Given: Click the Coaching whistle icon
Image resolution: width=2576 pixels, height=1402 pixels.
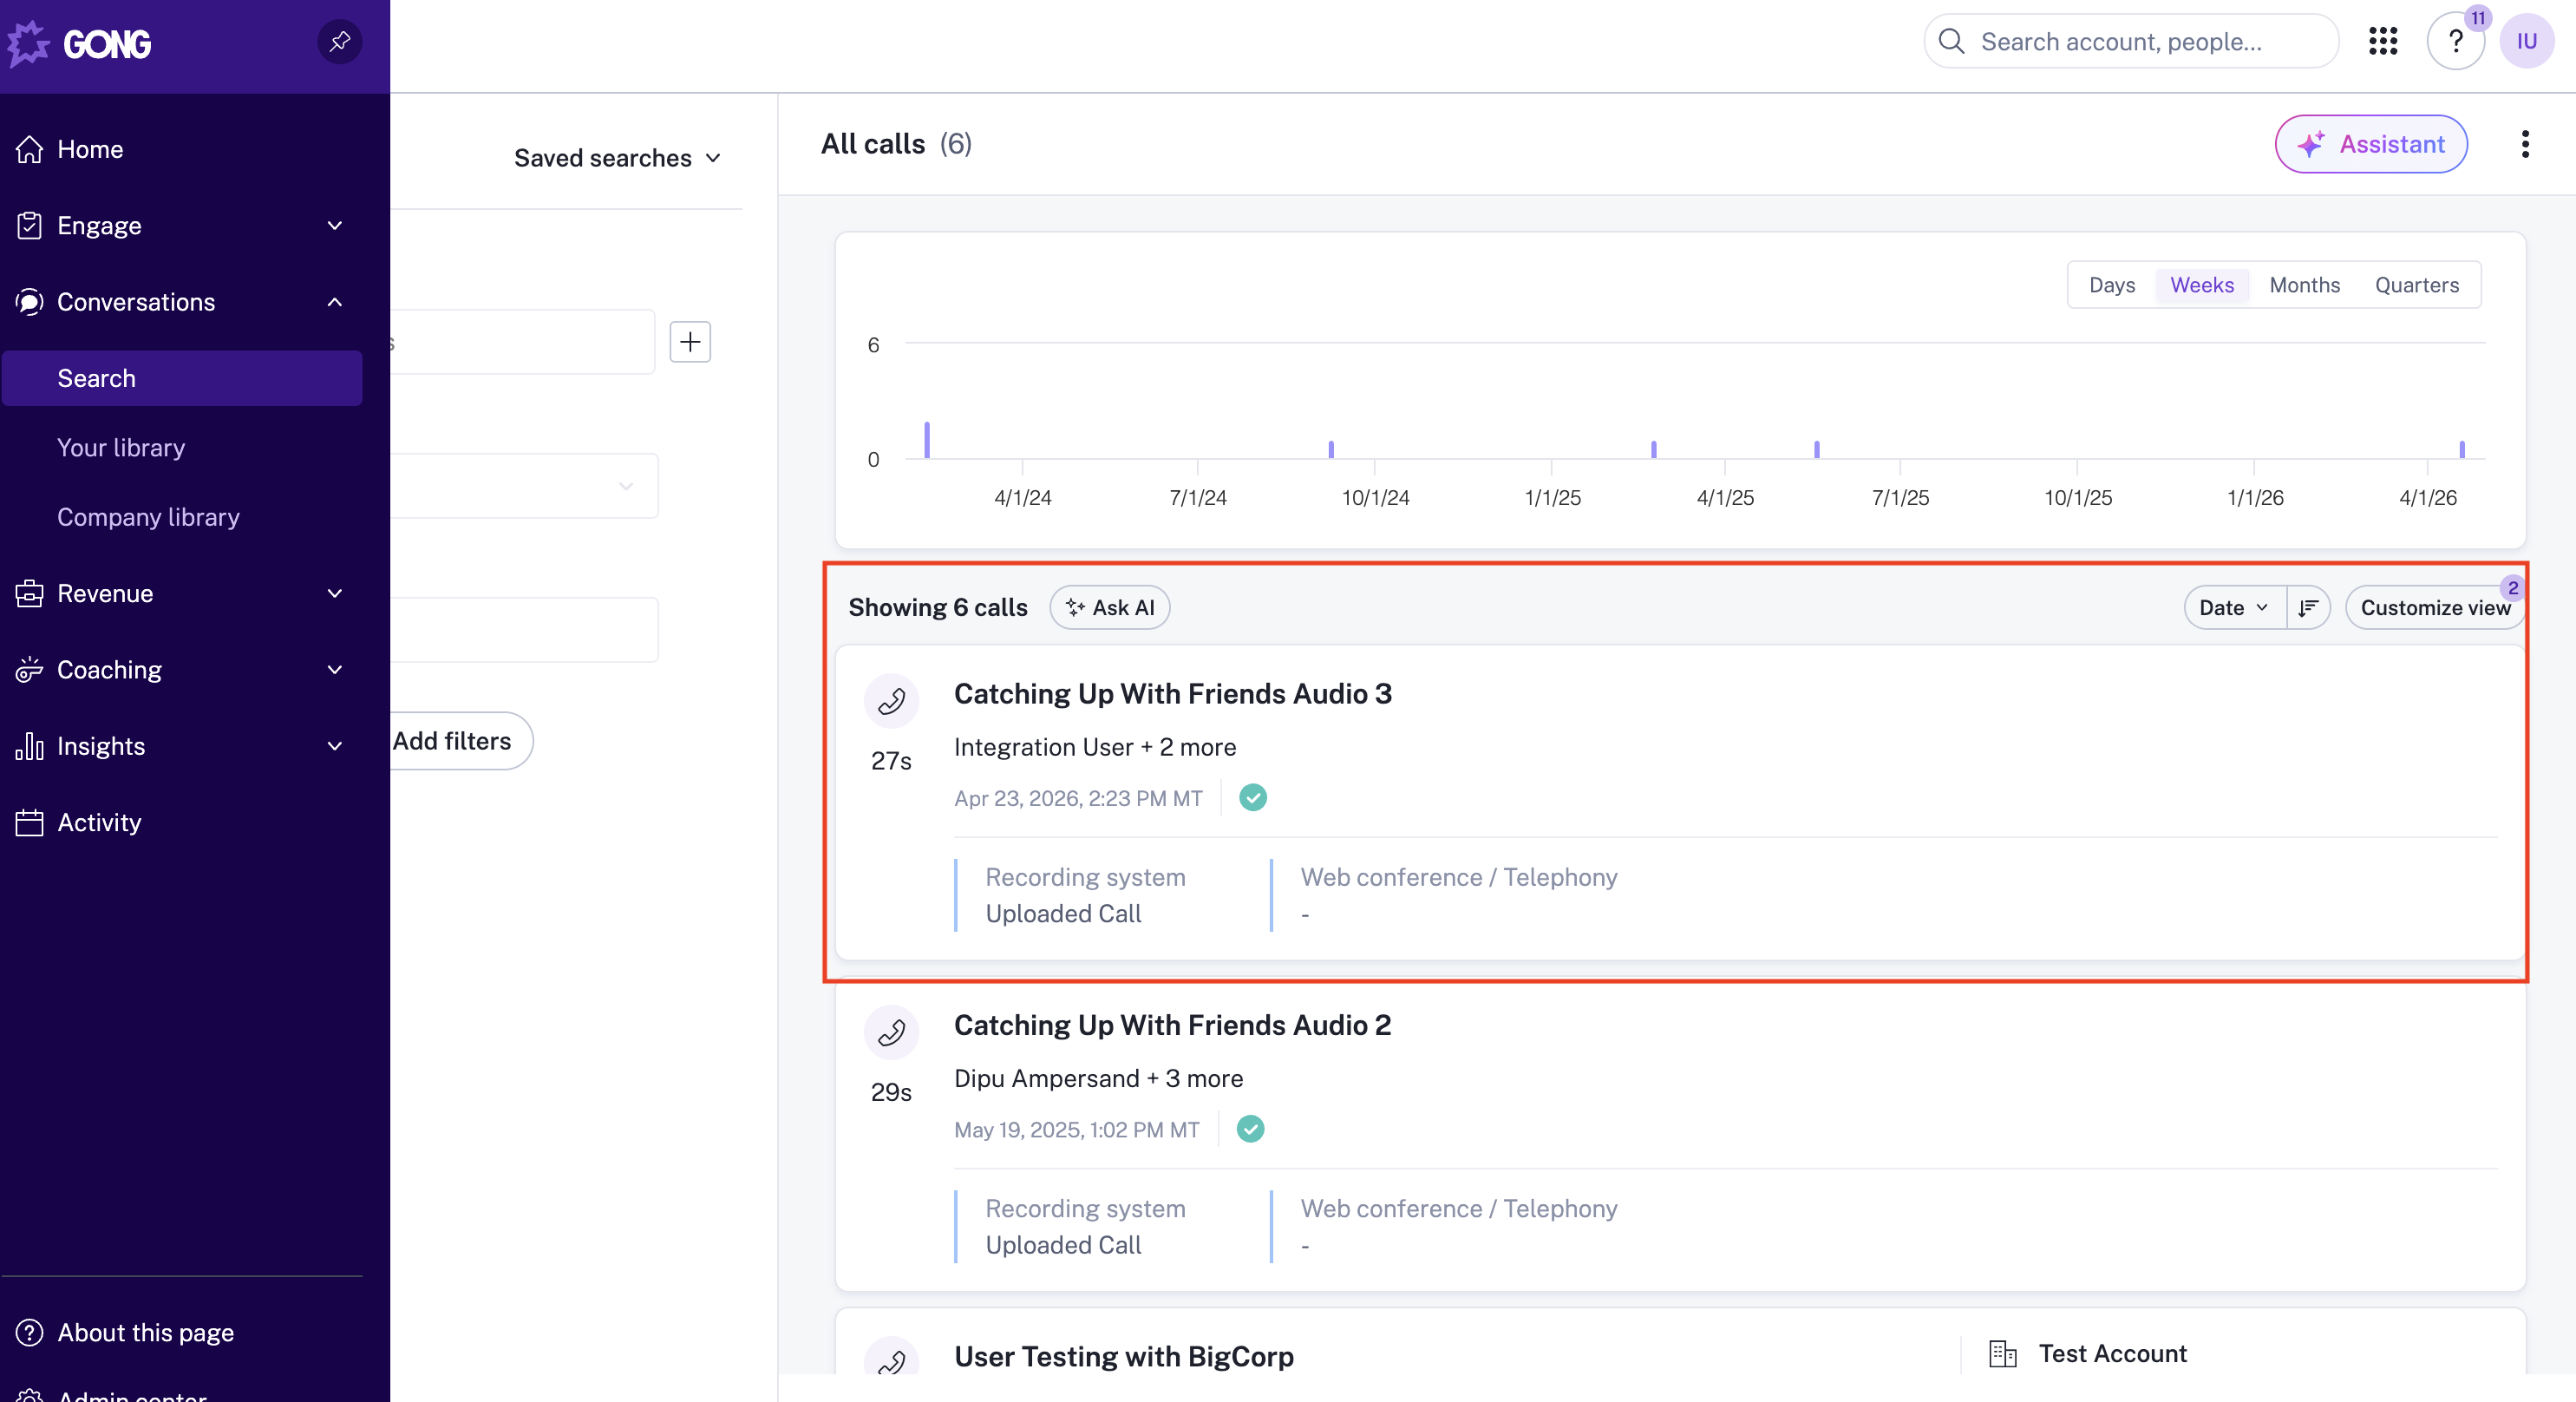Looking at the screenshot, I should [x=30, y=670].
